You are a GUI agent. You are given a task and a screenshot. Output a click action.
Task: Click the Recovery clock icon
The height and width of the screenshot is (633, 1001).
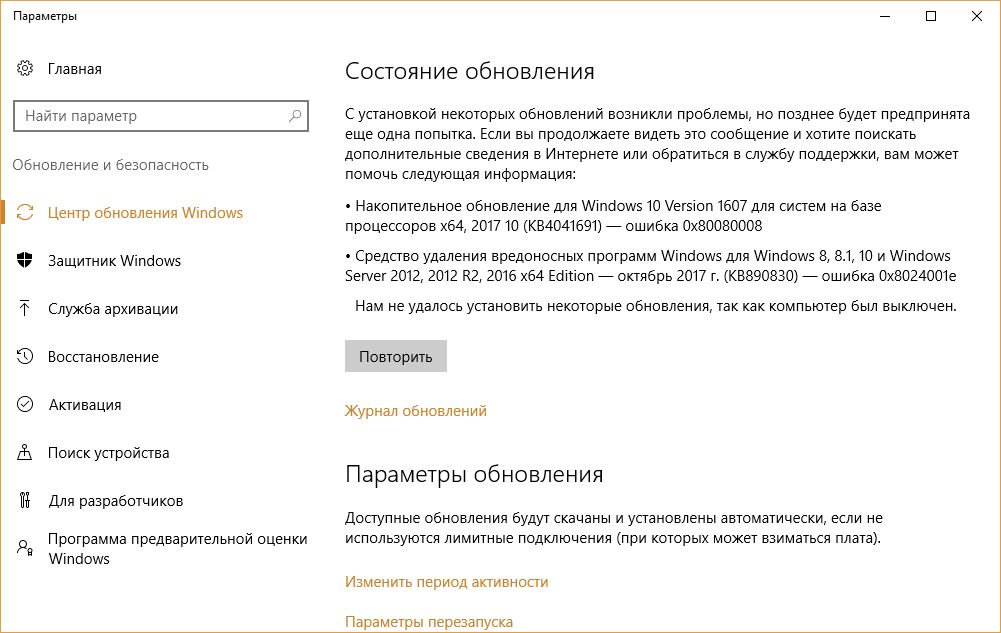click(x=25, y=357)
